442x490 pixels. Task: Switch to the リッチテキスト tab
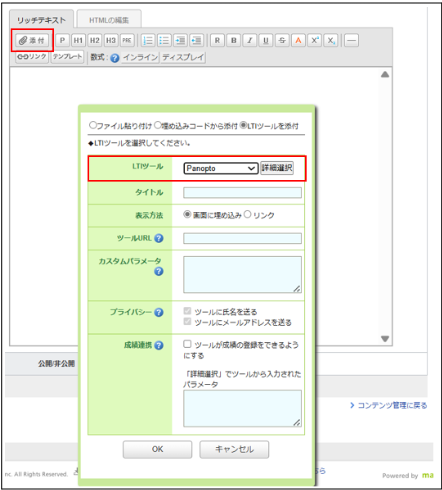[x=42, y=20]
